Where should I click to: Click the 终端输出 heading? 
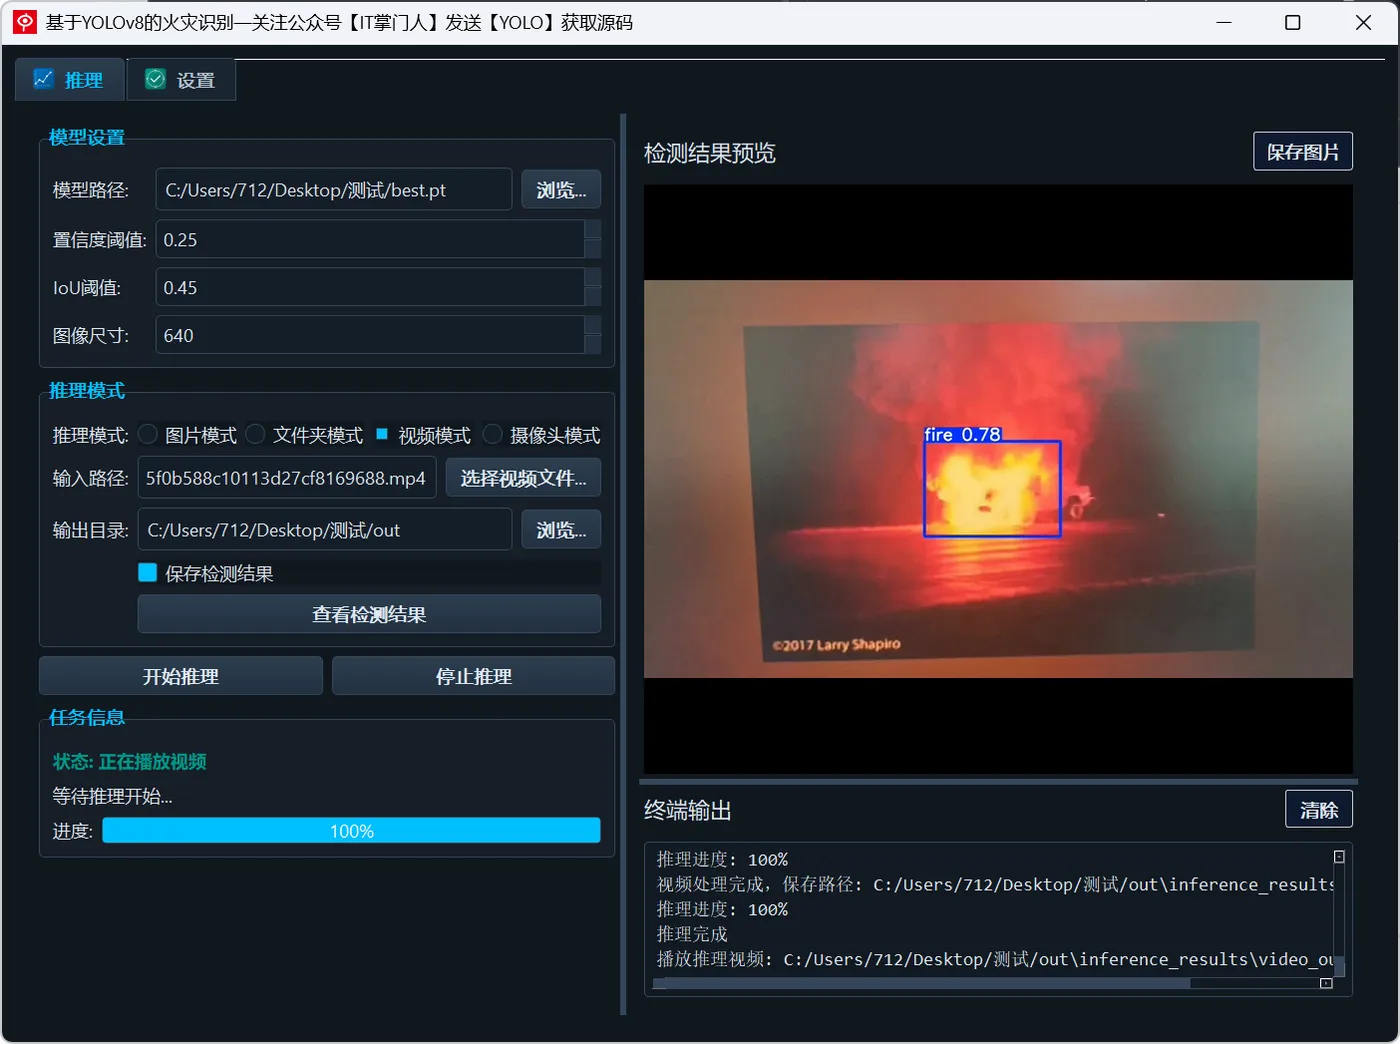[688, 810]
